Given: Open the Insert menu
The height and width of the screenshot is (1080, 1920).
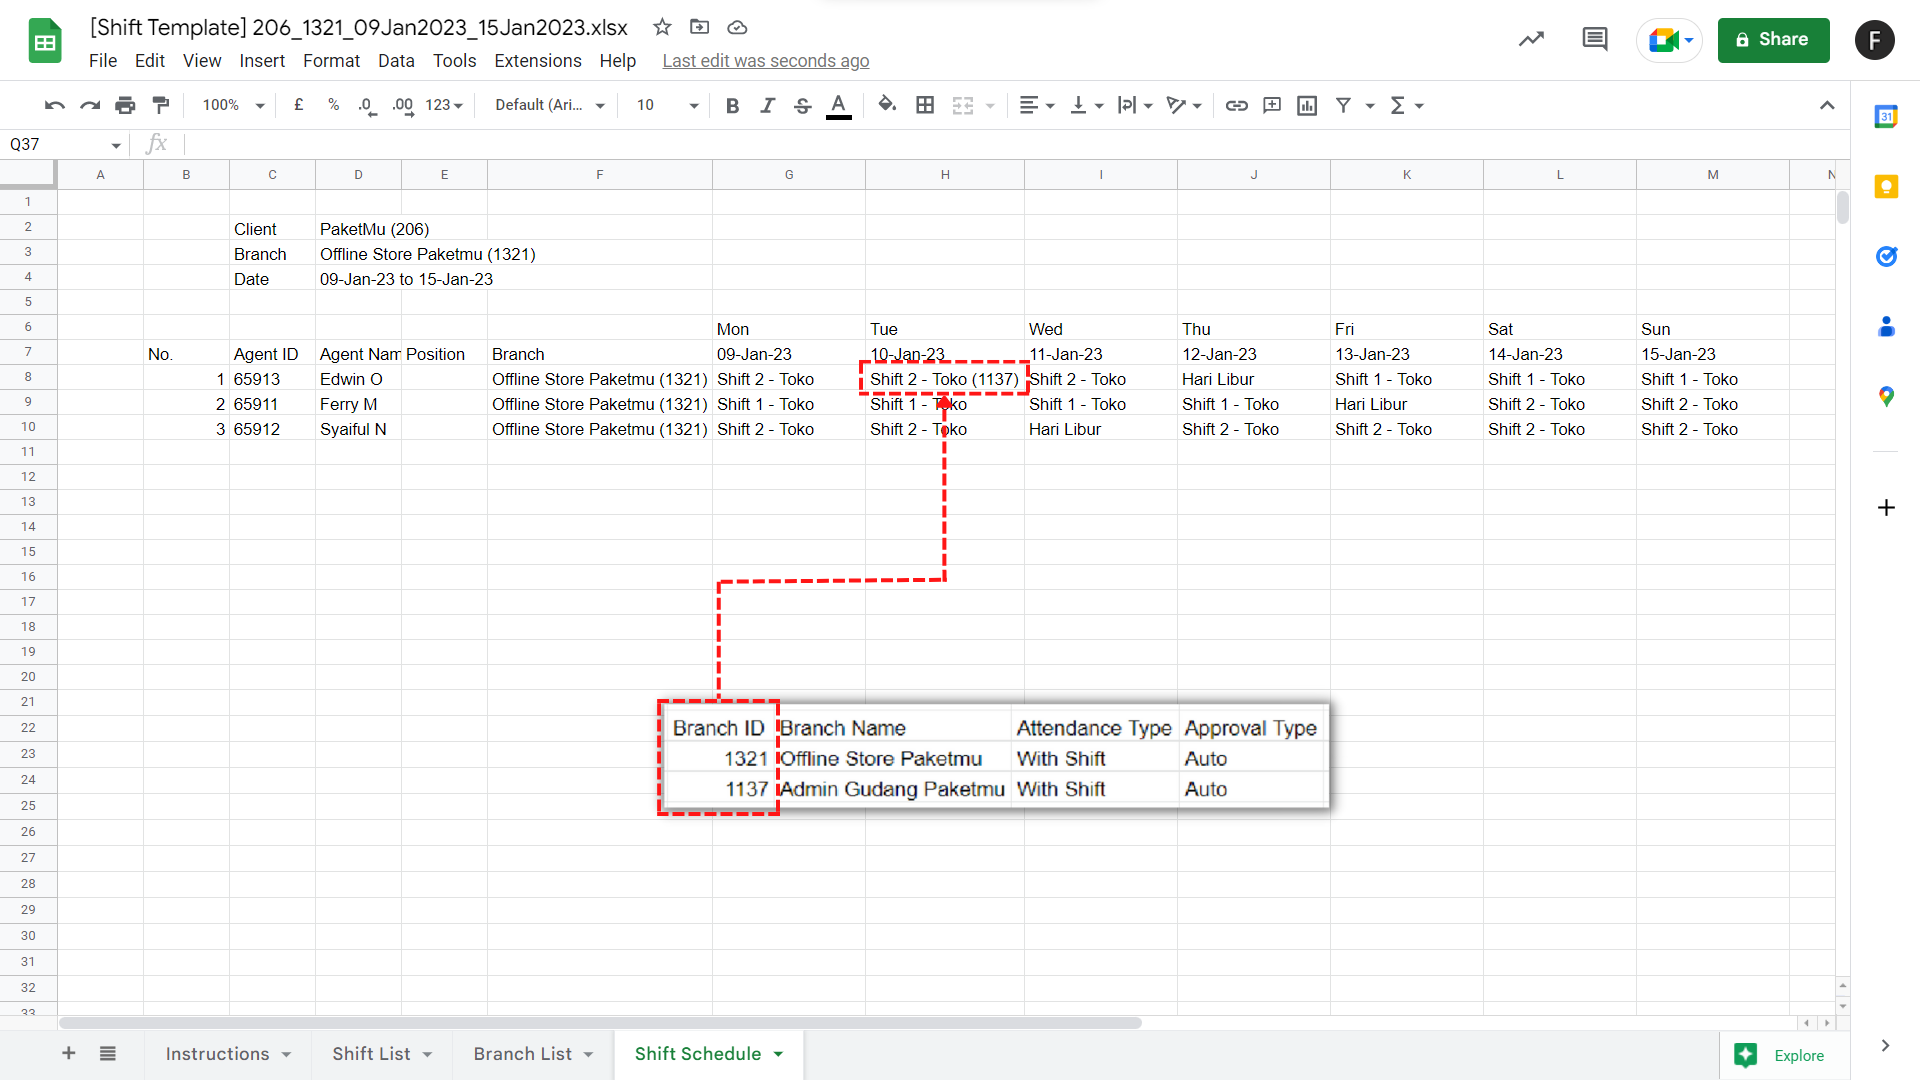Looking at the screenshot, I should [262, 61].
